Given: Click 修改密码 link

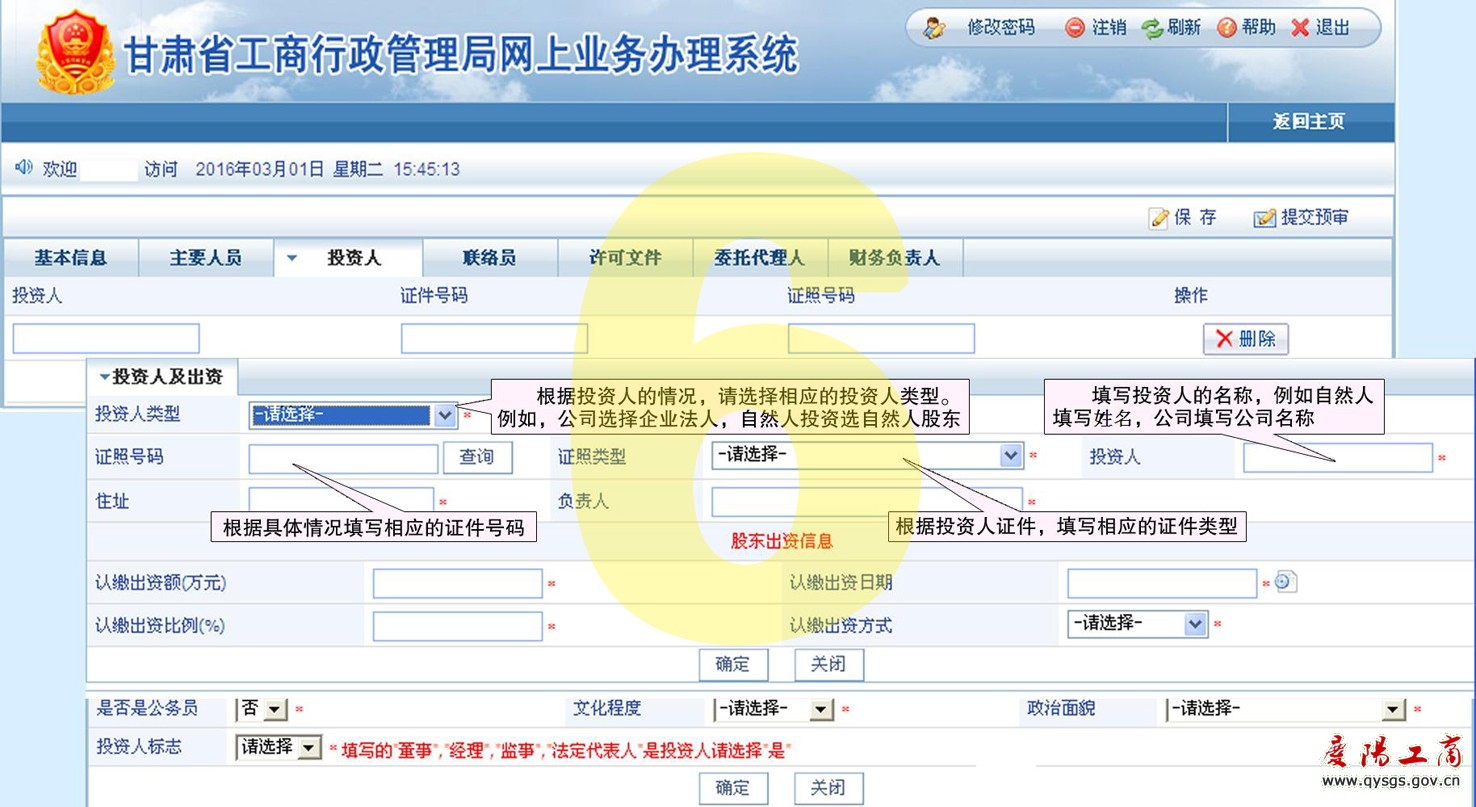Looking at the screenshot, I should click(1000, 28).
